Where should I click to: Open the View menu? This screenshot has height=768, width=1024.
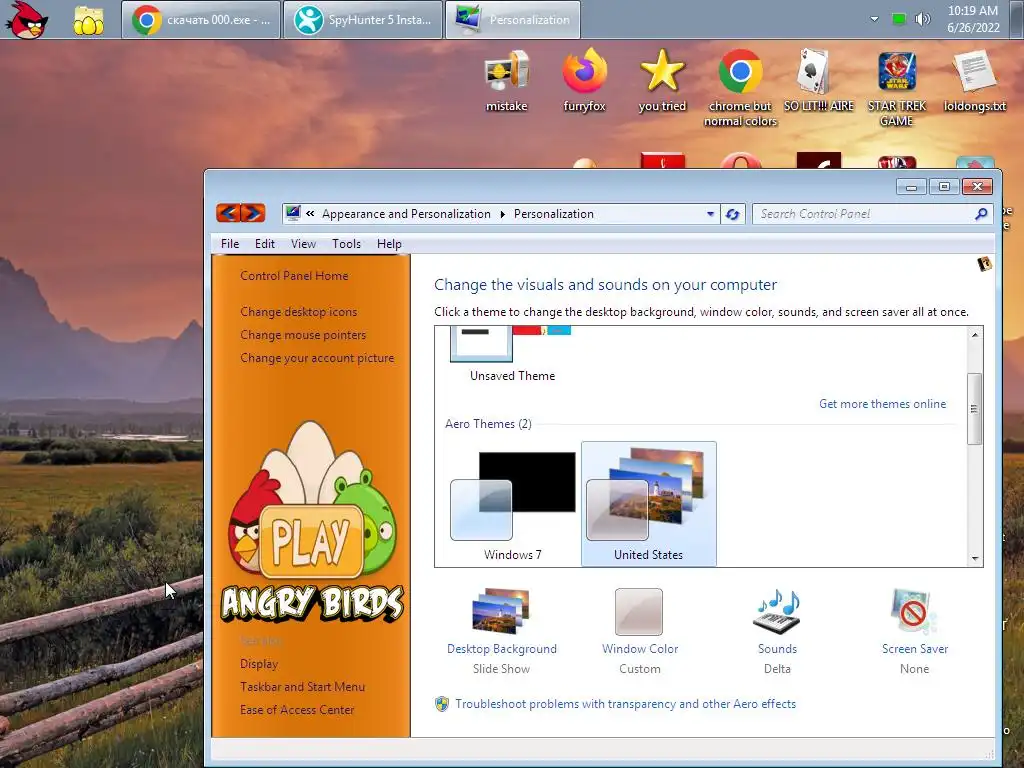click(x=303, y=244)
